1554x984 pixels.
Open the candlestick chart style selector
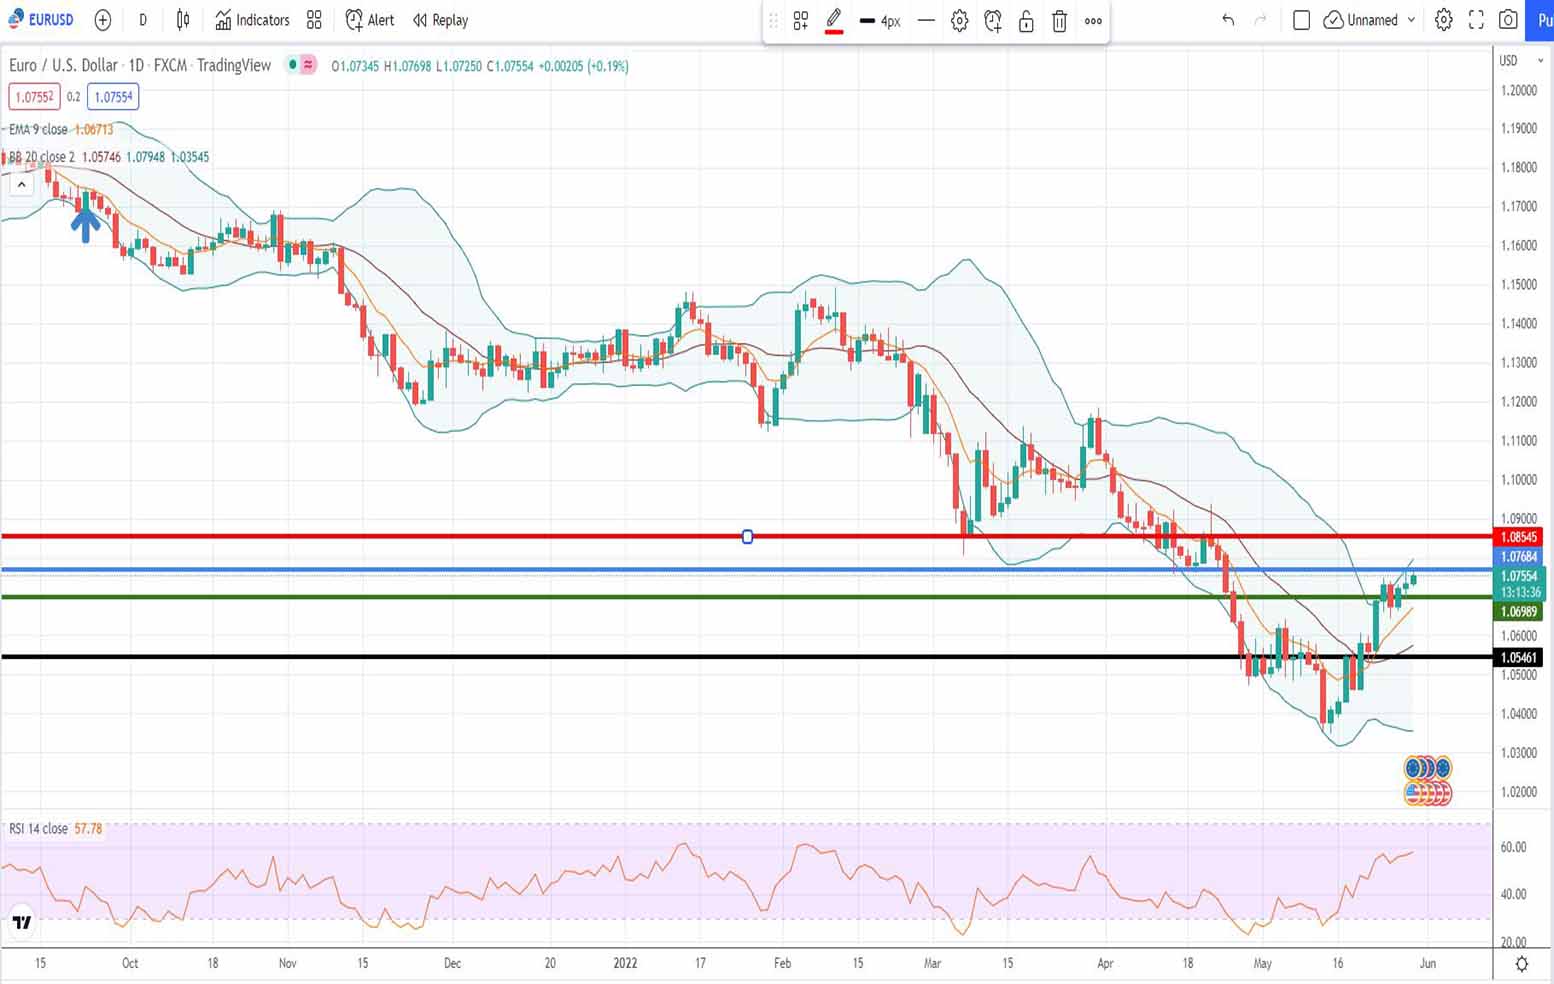183,20
